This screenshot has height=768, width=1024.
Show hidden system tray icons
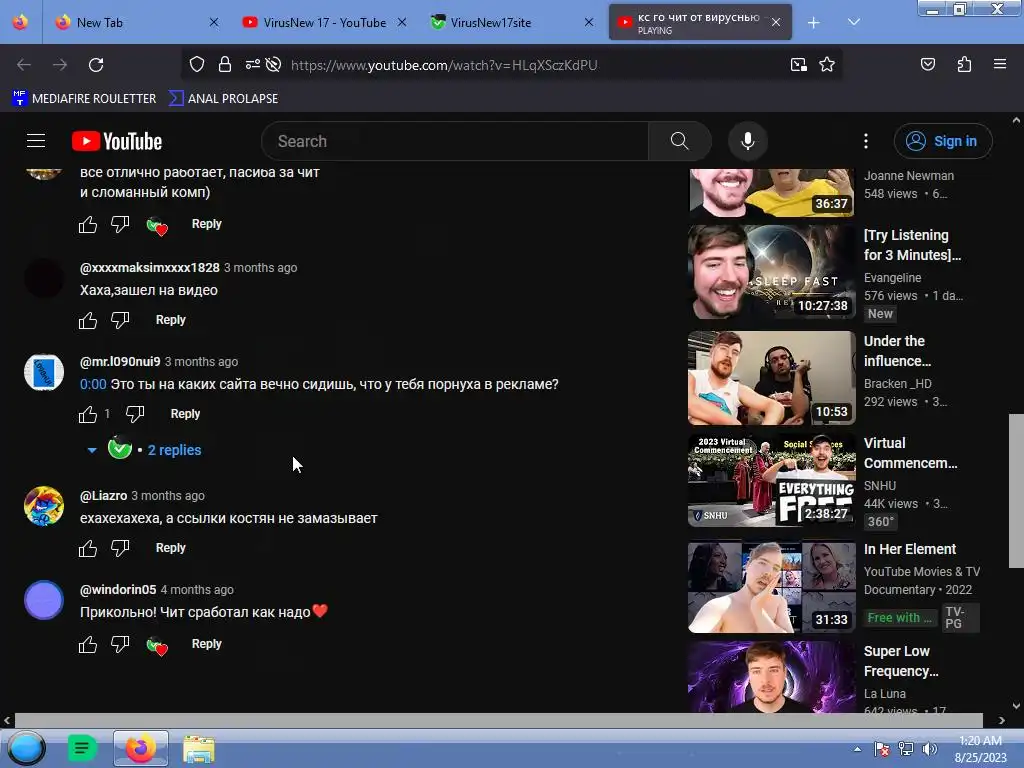[x=857, y=749]
